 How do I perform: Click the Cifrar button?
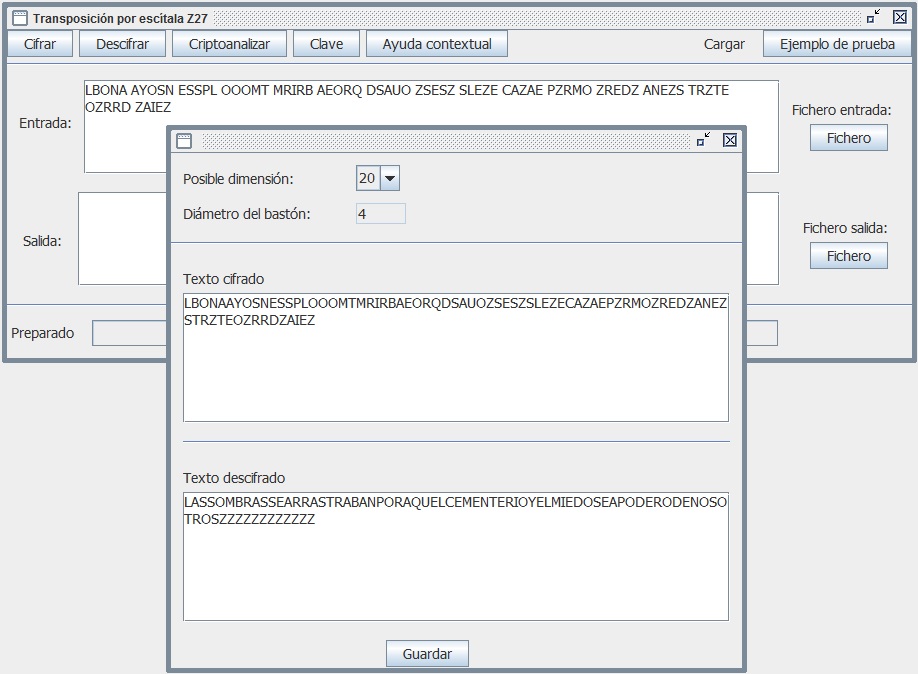coord(40,44)
